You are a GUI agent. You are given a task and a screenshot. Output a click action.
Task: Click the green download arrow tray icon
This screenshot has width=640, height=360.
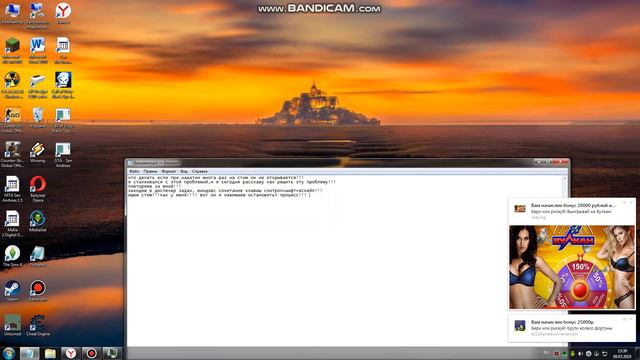click(x=572, y=353)
